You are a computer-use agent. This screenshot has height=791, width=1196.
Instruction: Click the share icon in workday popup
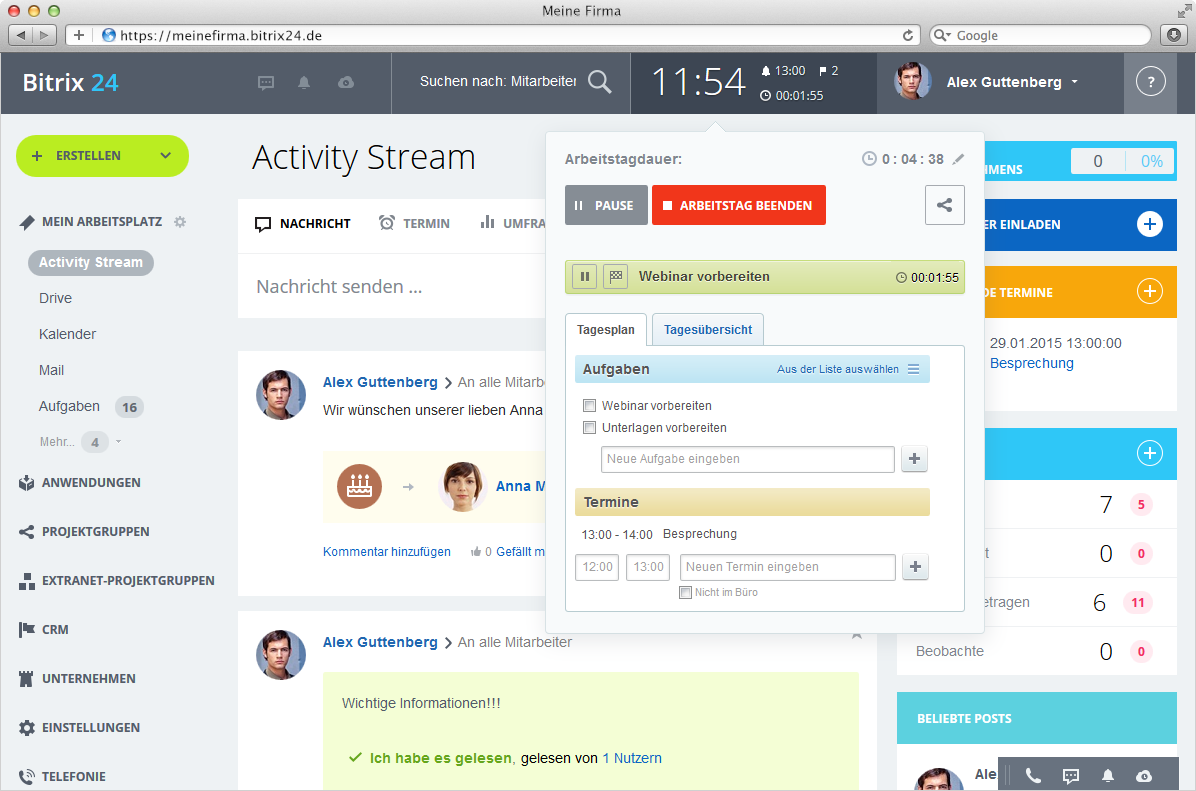944,204
